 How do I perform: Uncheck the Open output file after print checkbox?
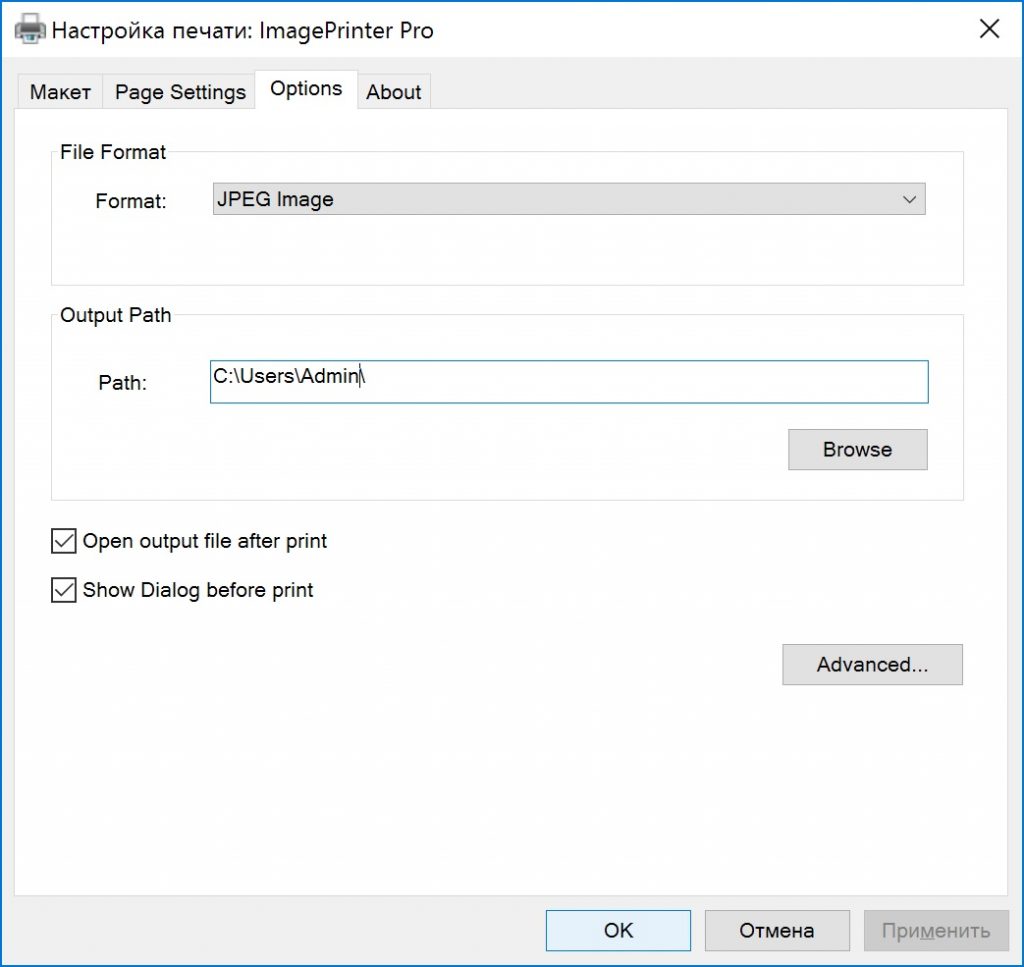click(x=64, y=541)
